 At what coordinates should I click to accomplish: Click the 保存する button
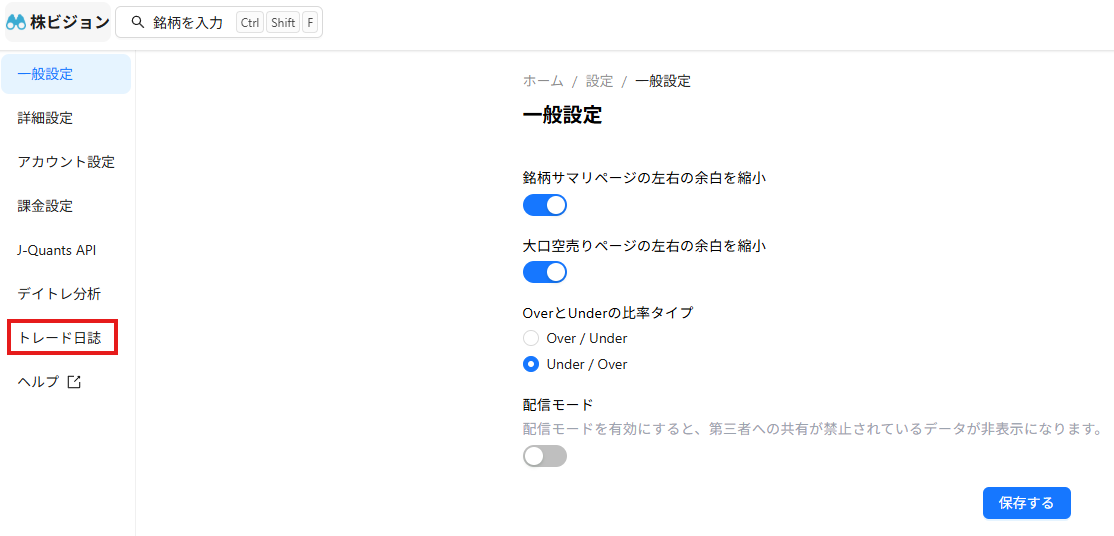(x=1026, y=503)
